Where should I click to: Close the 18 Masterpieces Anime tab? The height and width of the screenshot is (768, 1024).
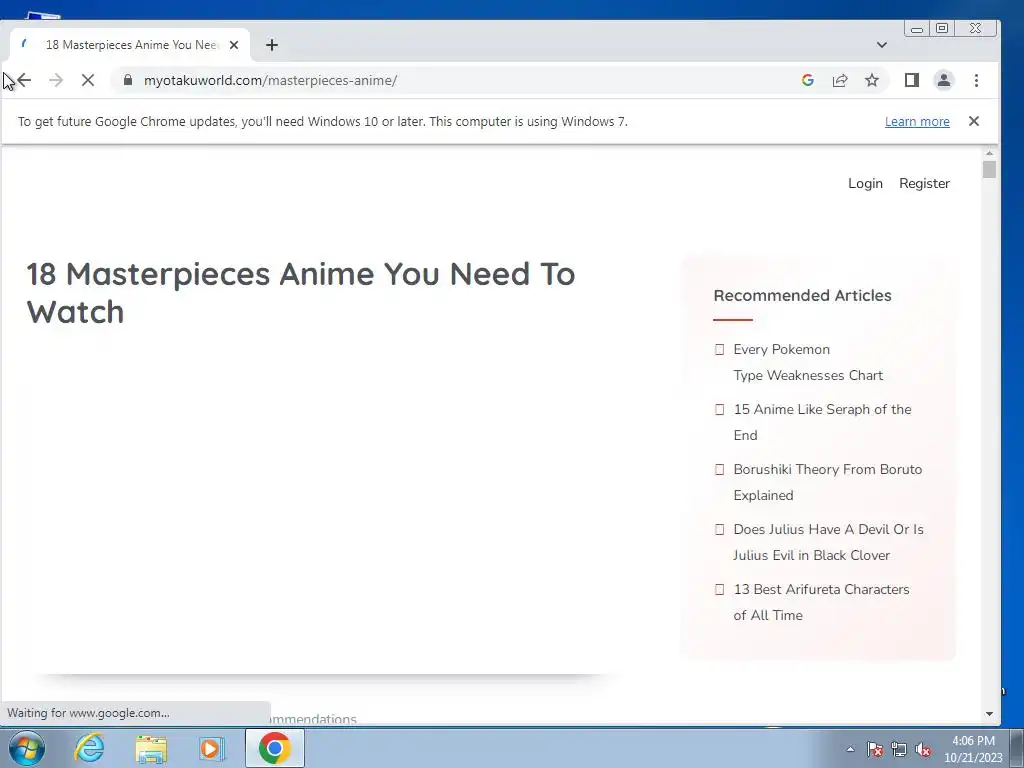point(234,45)
